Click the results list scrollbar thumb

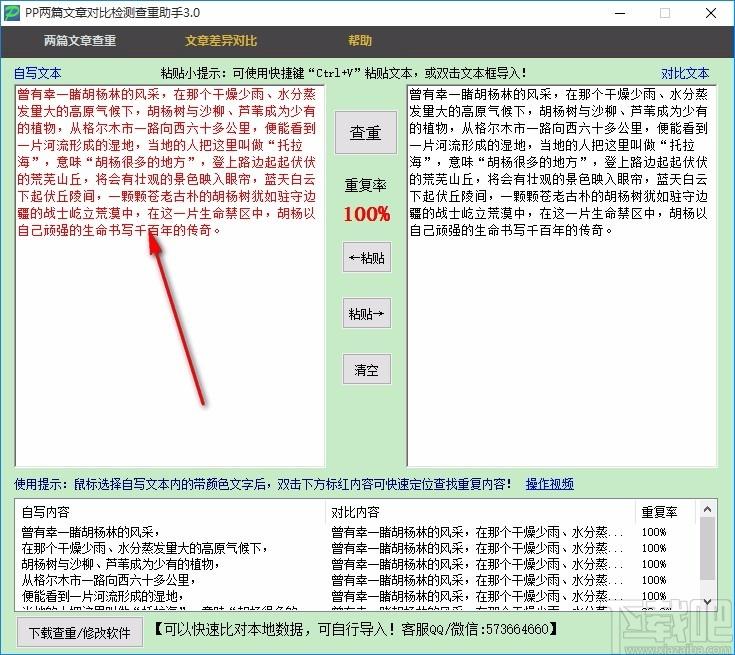708,549
